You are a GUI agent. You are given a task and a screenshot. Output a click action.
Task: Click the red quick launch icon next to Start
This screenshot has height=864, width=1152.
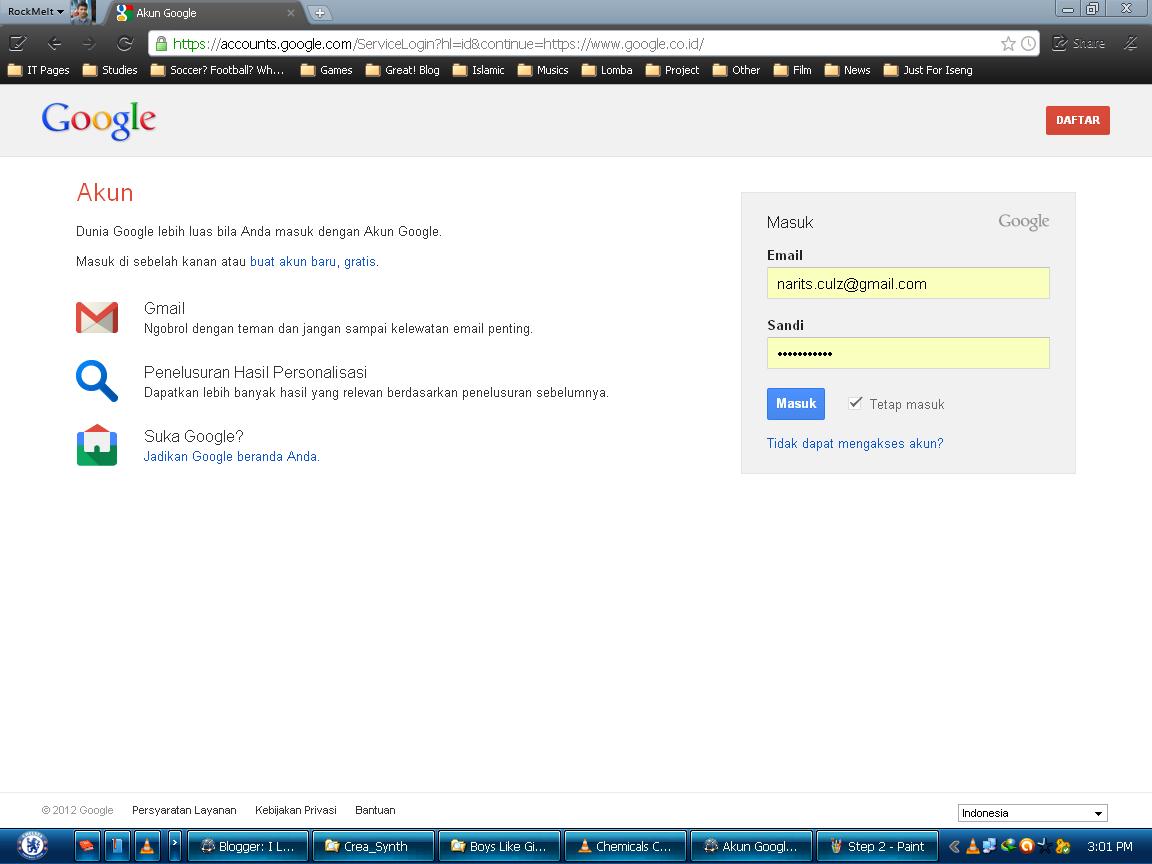[x=87, y=846]
